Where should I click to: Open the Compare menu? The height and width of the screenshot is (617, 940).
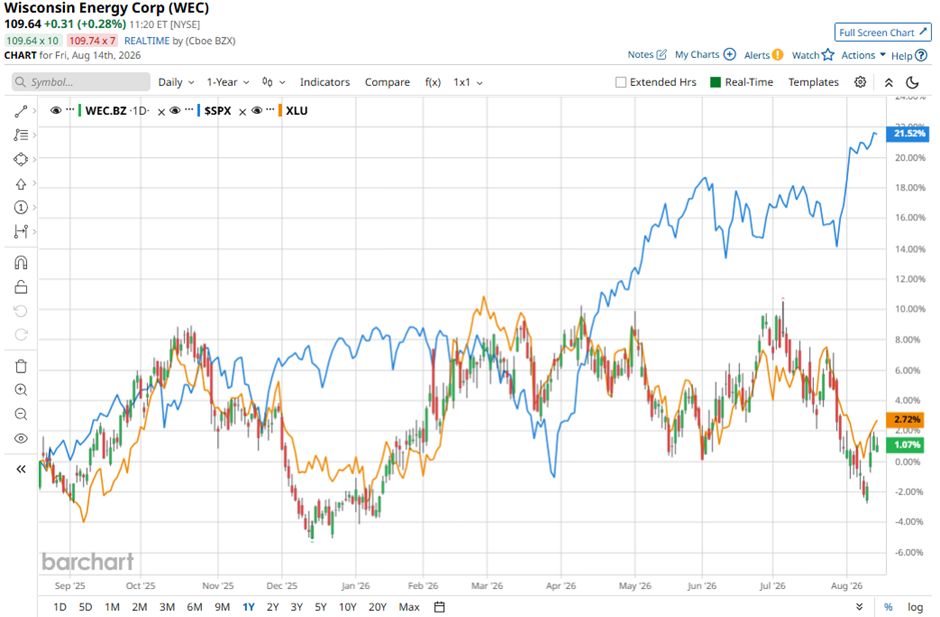tap(387, 82)
